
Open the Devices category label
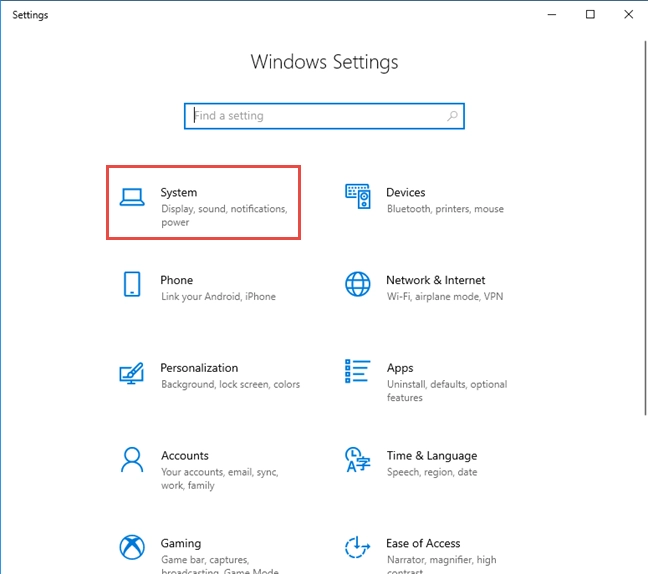point(405,193)
